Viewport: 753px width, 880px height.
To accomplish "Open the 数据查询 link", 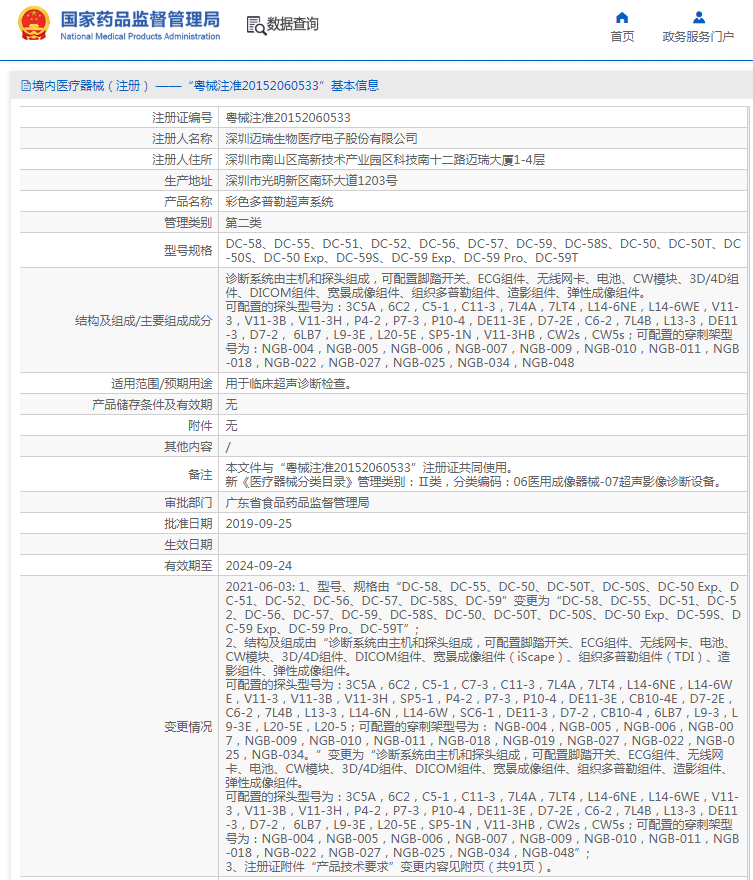I will click(292, 24).
